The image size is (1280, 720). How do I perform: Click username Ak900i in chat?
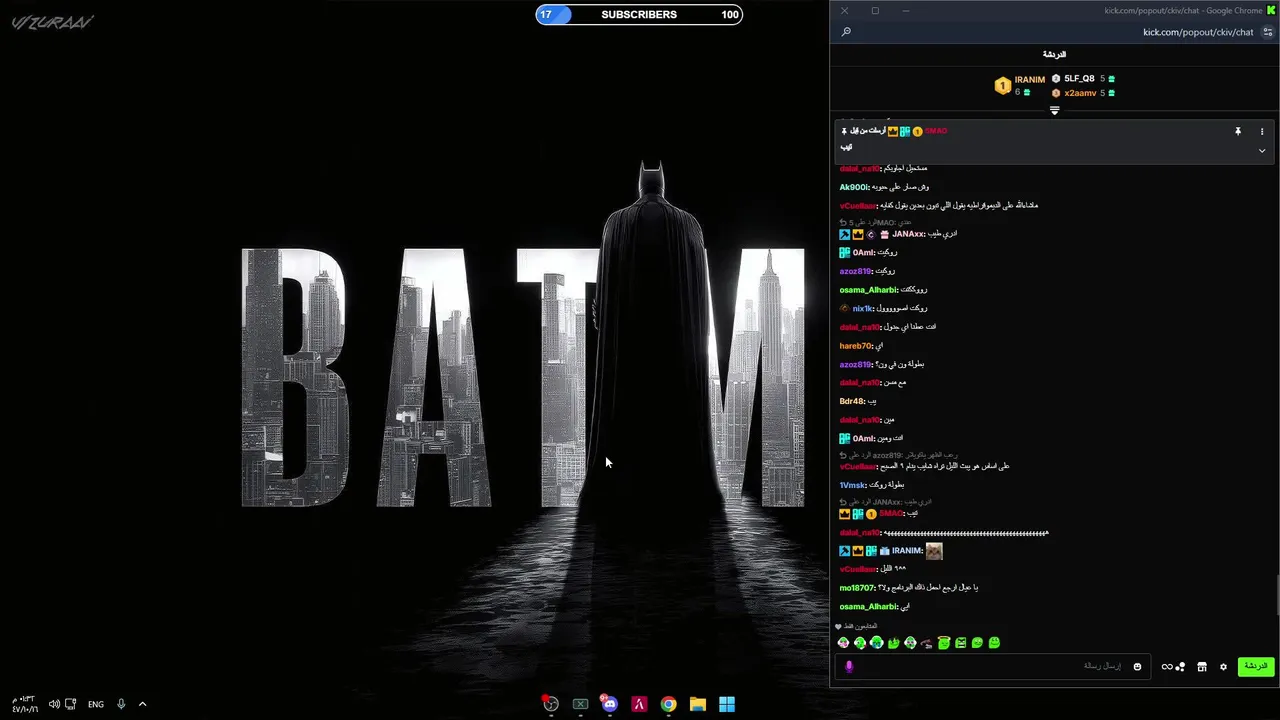point(854,187)
